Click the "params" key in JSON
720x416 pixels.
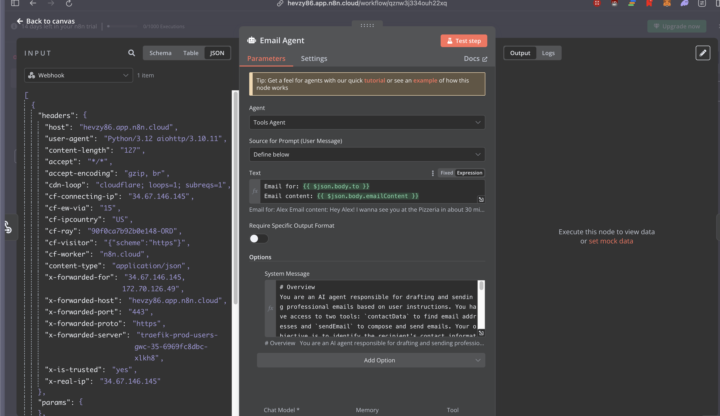click(x=56, y=402)
